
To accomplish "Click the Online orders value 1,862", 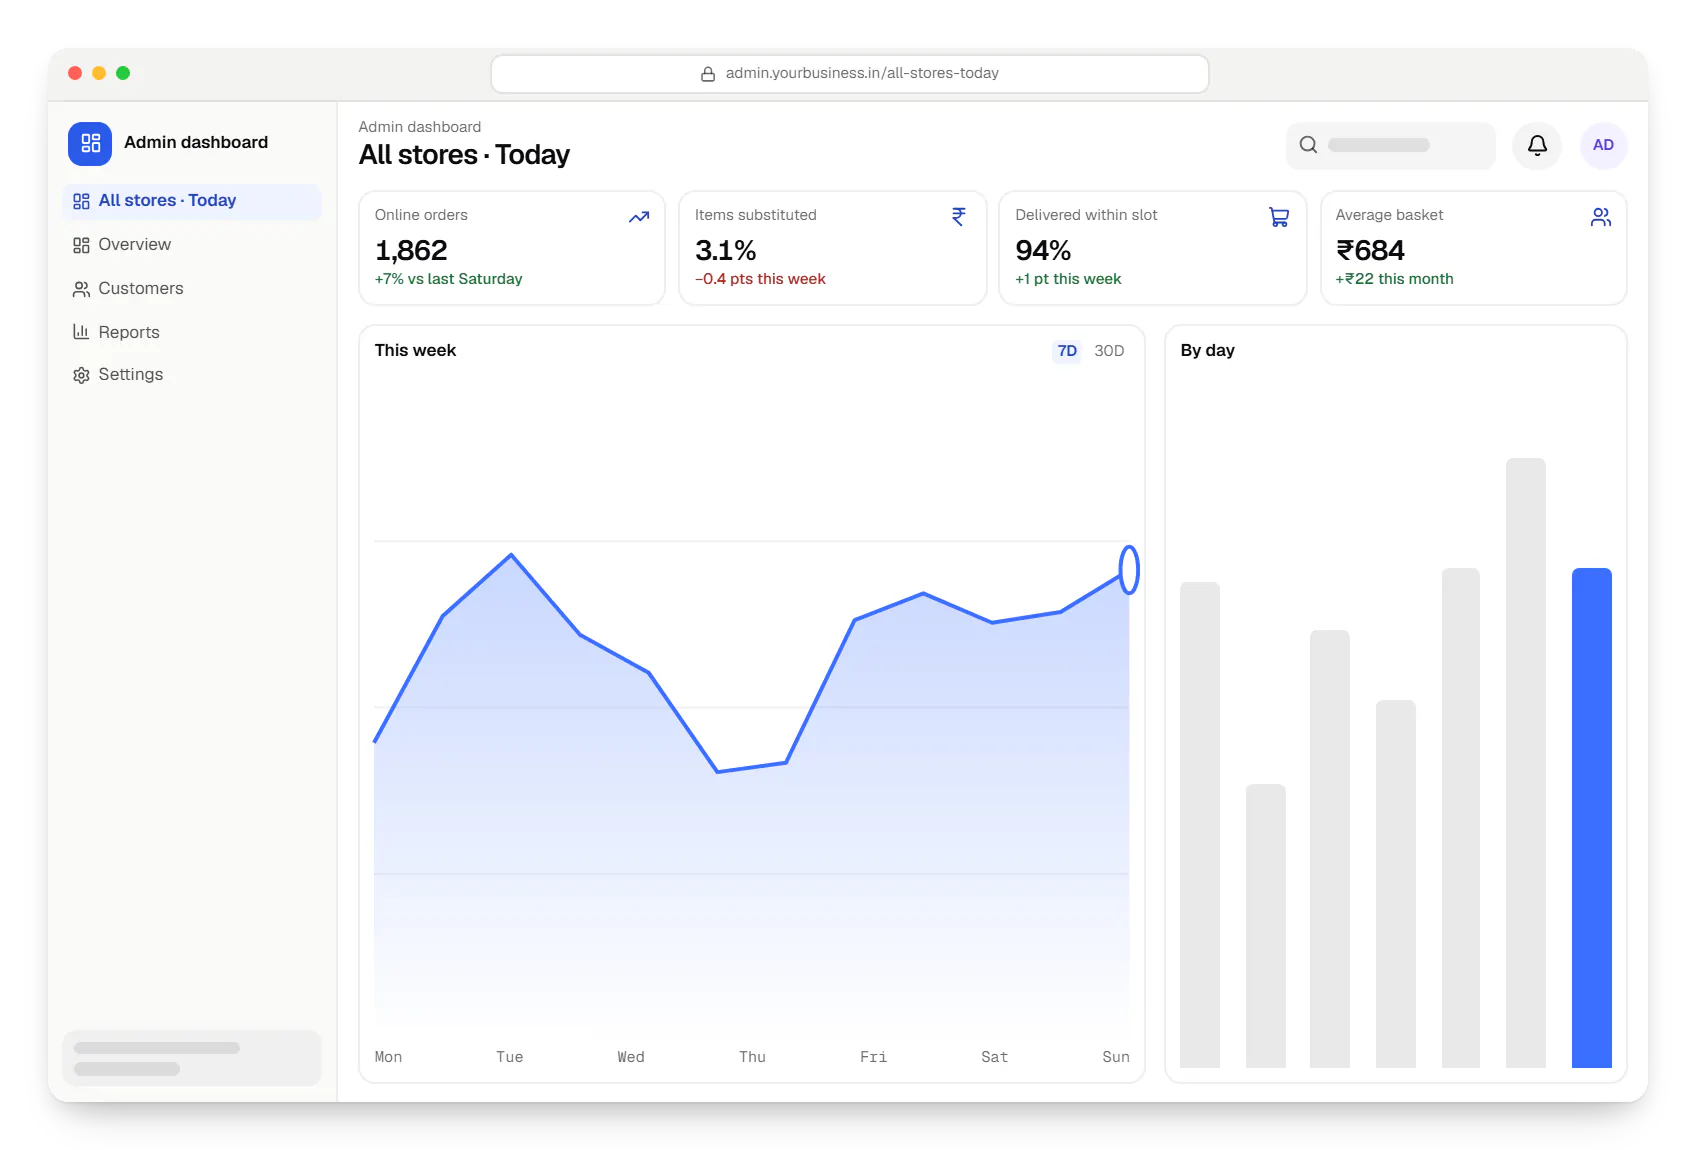I will coord(411,250).
